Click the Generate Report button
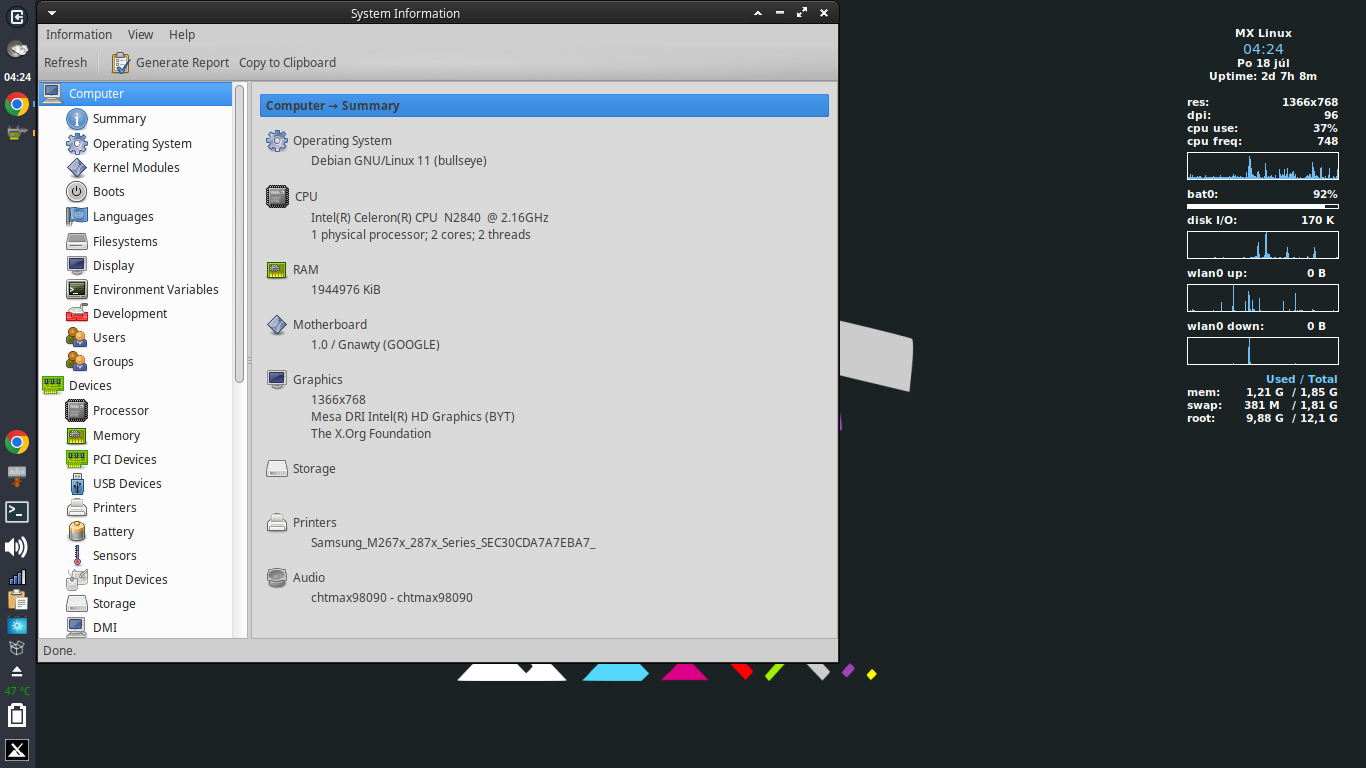Image resolution: width=1366 pixels, height=768 pixels. pyautogui.click(x=171, y=62)
